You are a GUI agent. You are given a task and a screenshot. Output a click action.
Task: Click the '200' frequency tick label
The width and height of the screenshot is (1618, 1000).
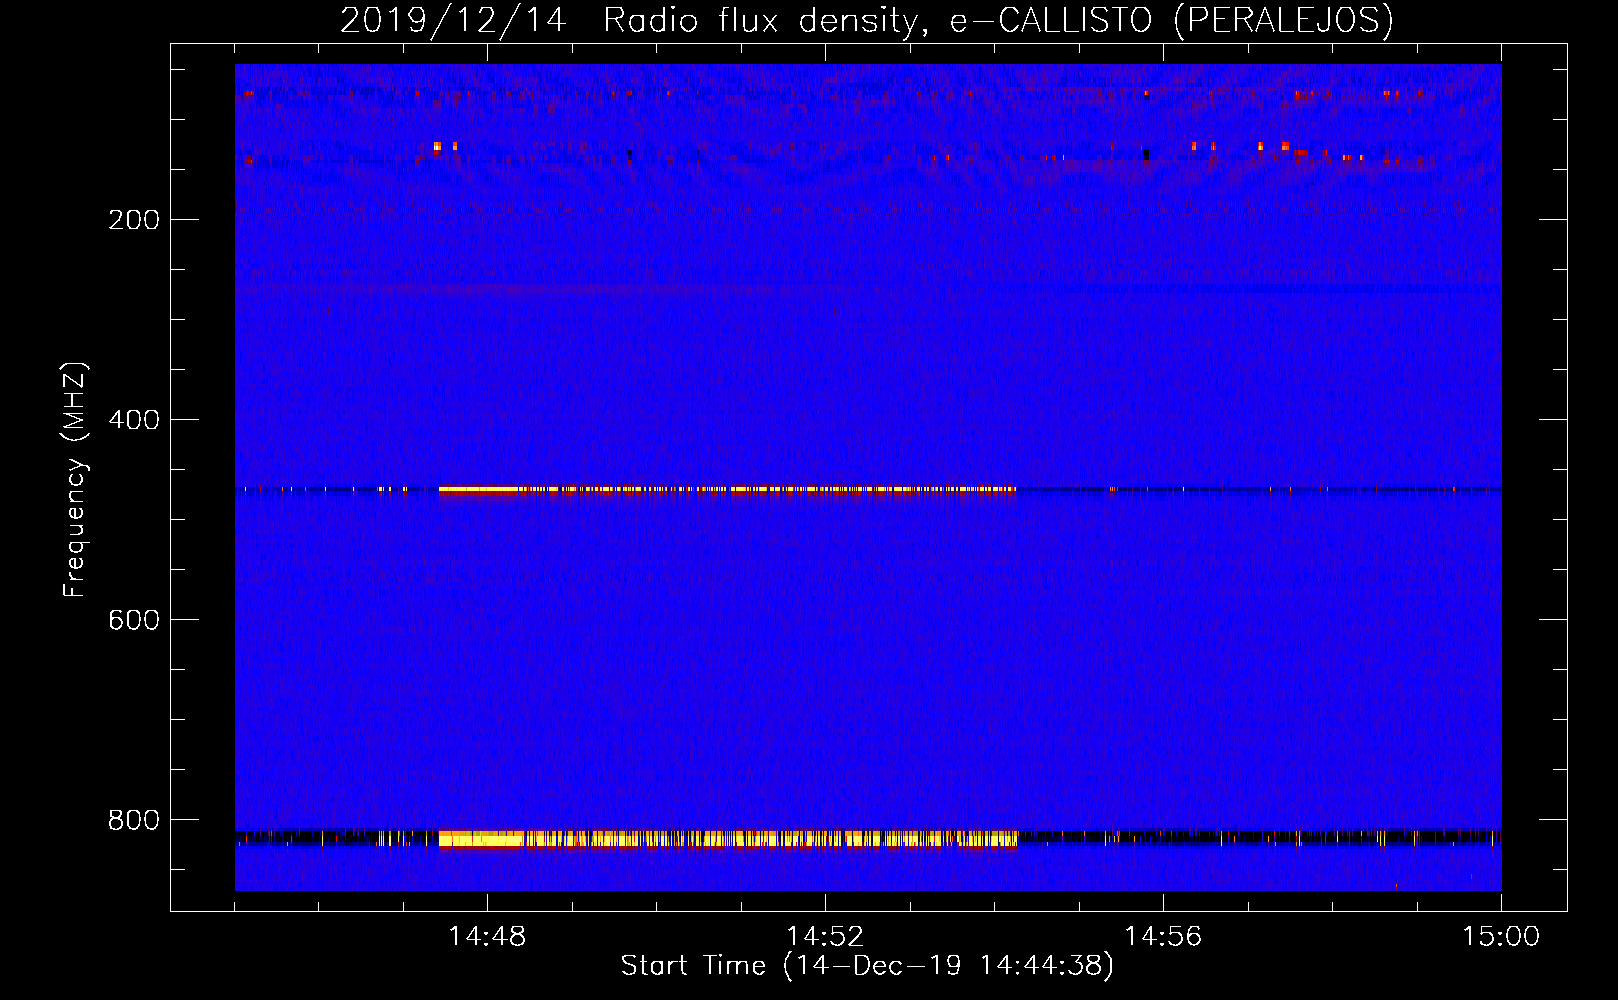[134, 220]
